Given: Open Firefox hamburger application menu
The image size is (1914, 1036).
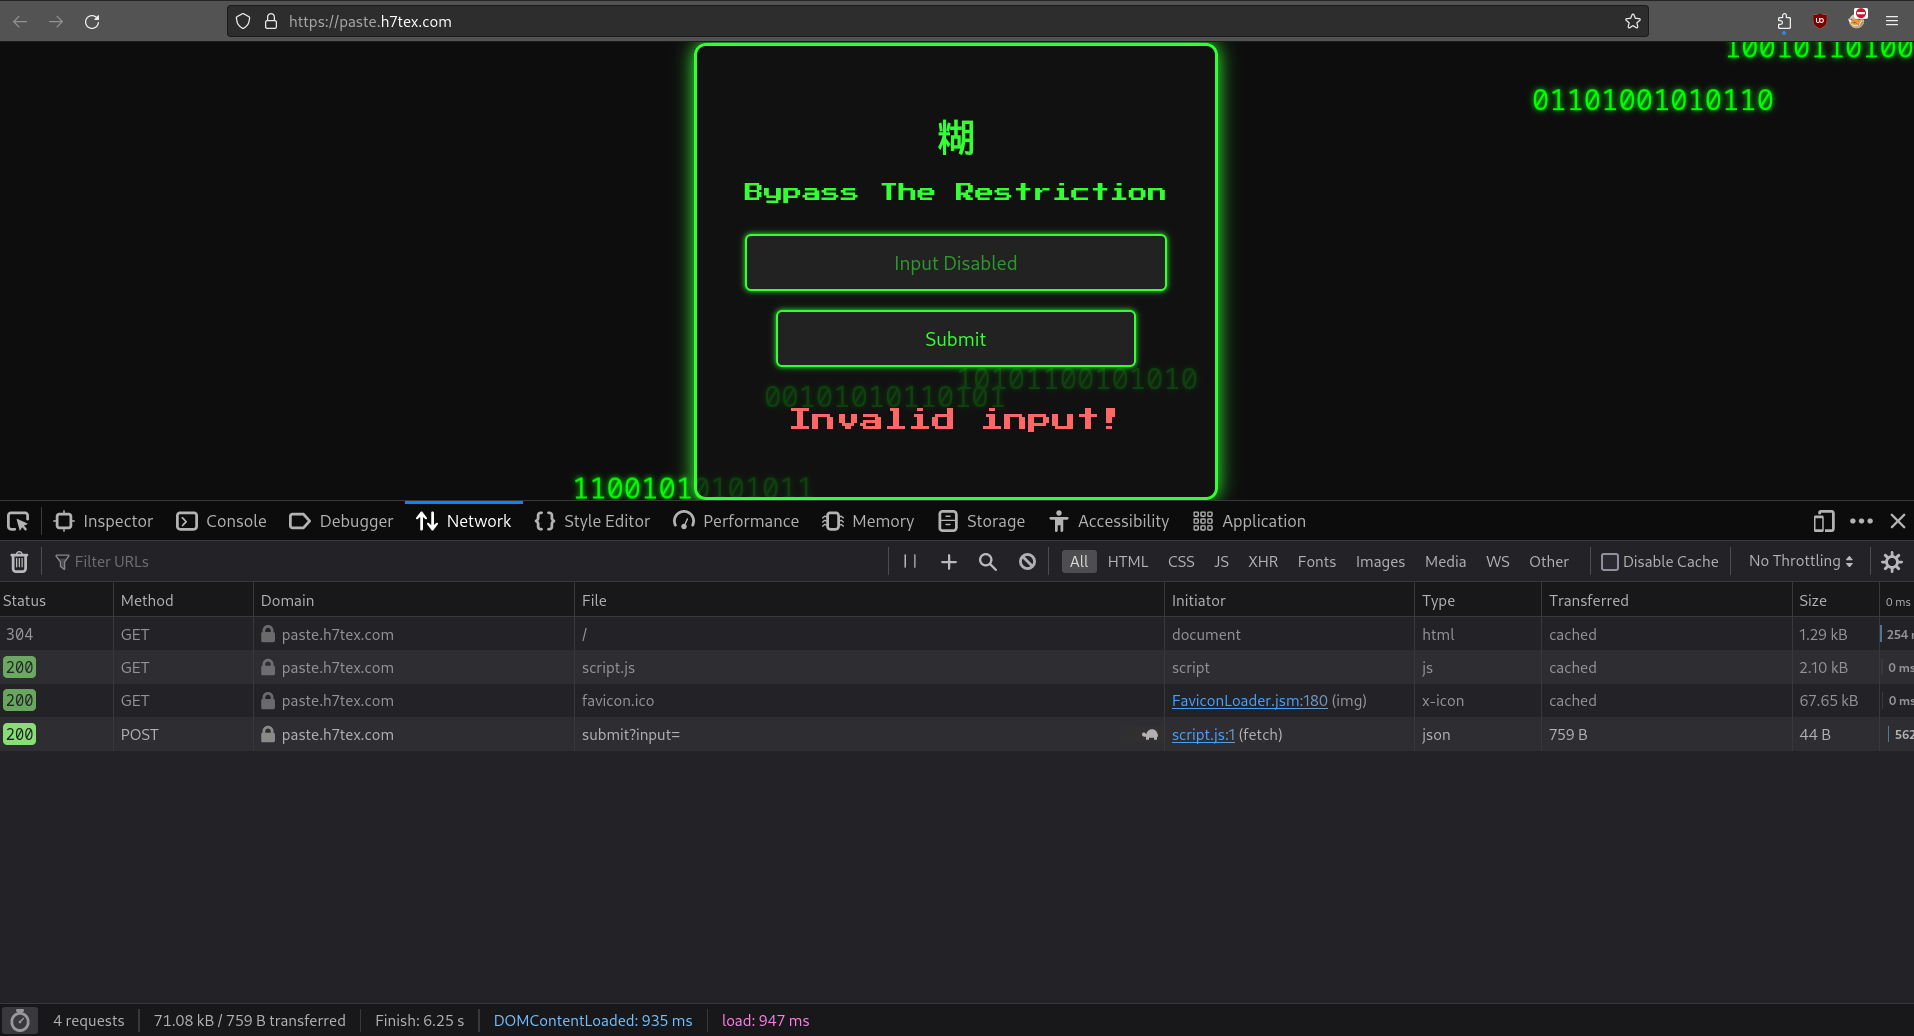Looking at the screenshot, I should 1892,21.
